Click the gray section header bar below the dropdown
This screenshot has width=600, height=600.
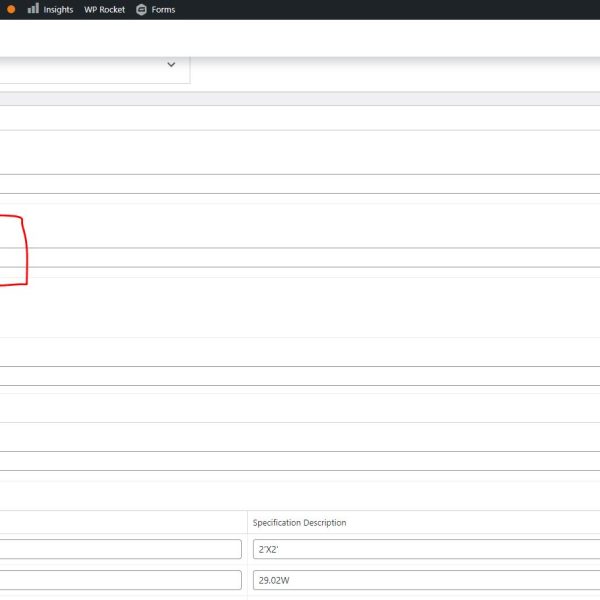tap(300, 98)
